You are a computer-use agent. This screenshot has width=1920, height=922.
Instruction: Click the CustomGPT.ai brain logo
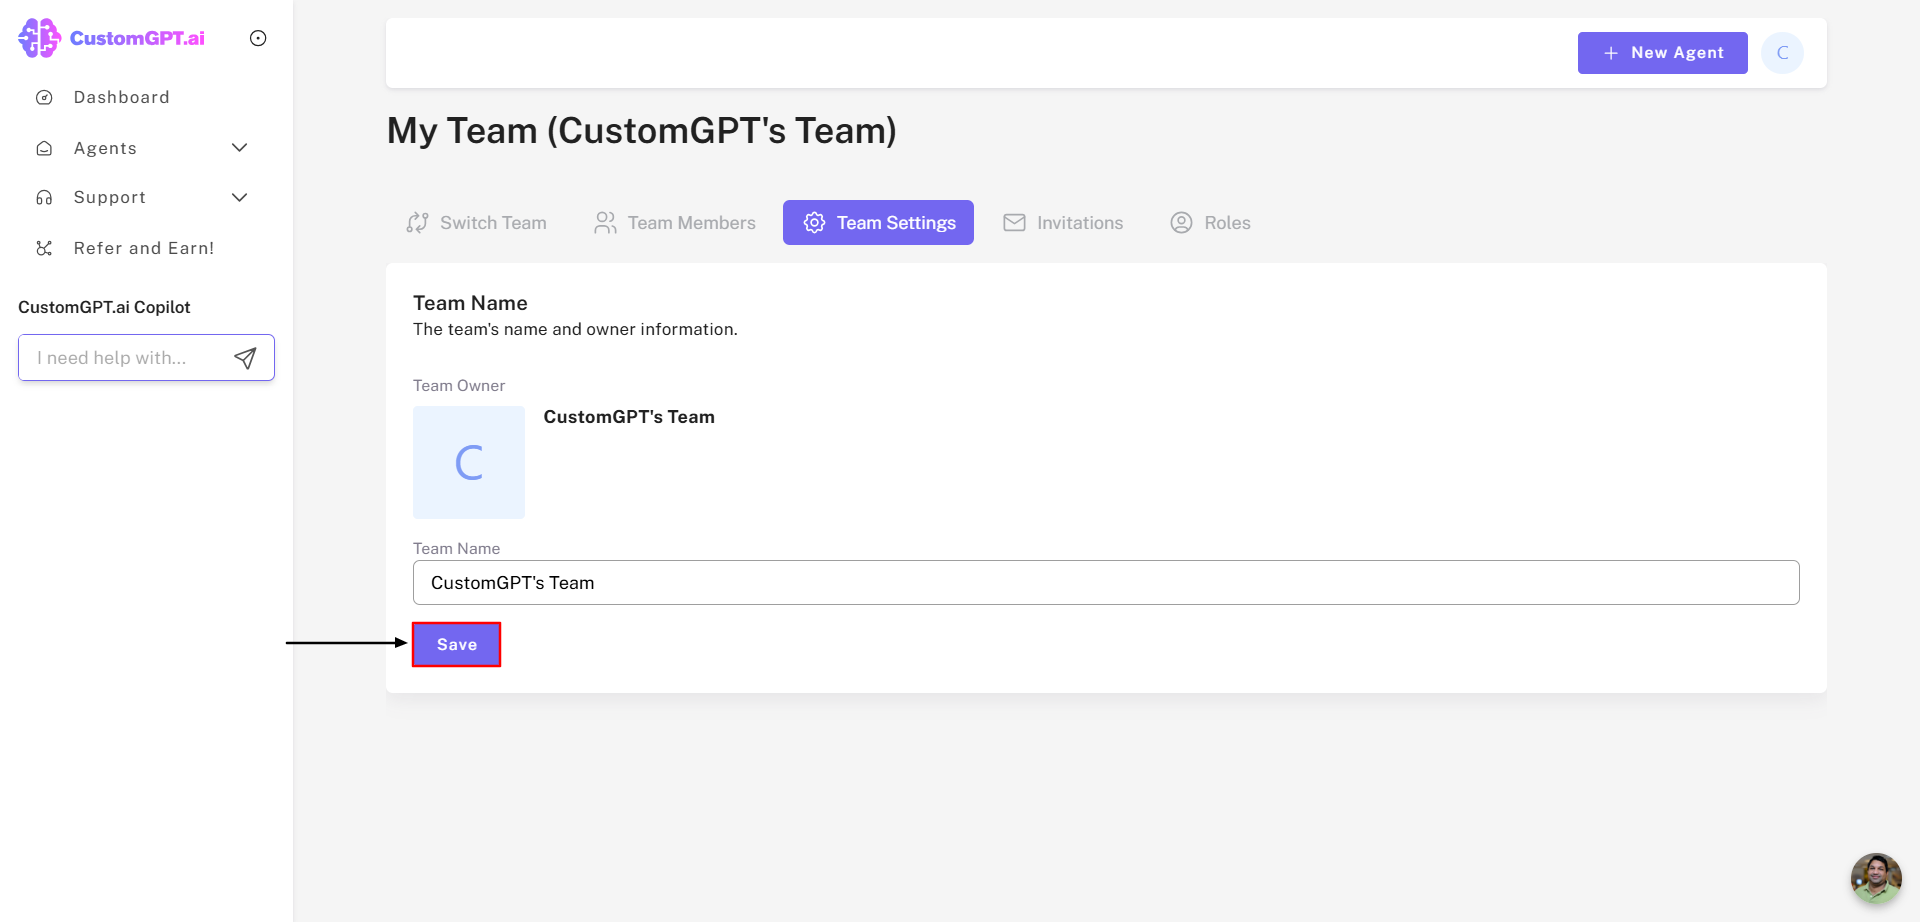[39, 38]
